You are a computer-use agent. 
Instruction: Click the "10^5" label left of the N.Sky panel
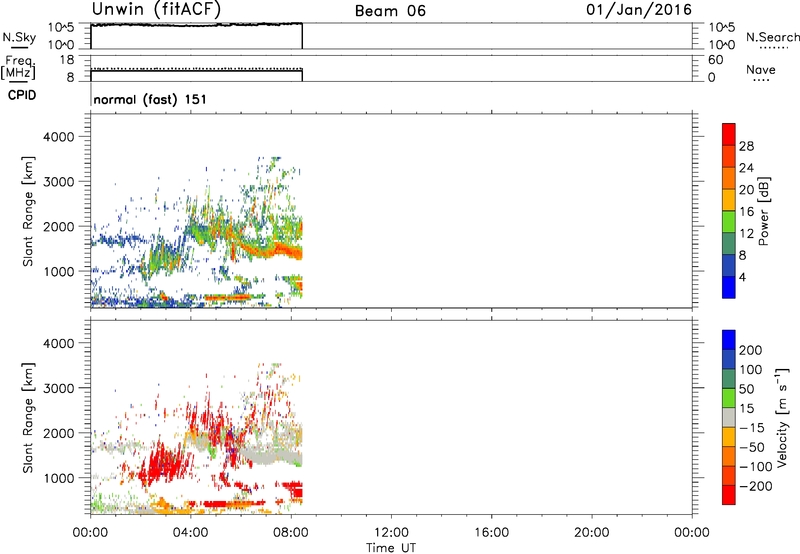tap(61, 27)
